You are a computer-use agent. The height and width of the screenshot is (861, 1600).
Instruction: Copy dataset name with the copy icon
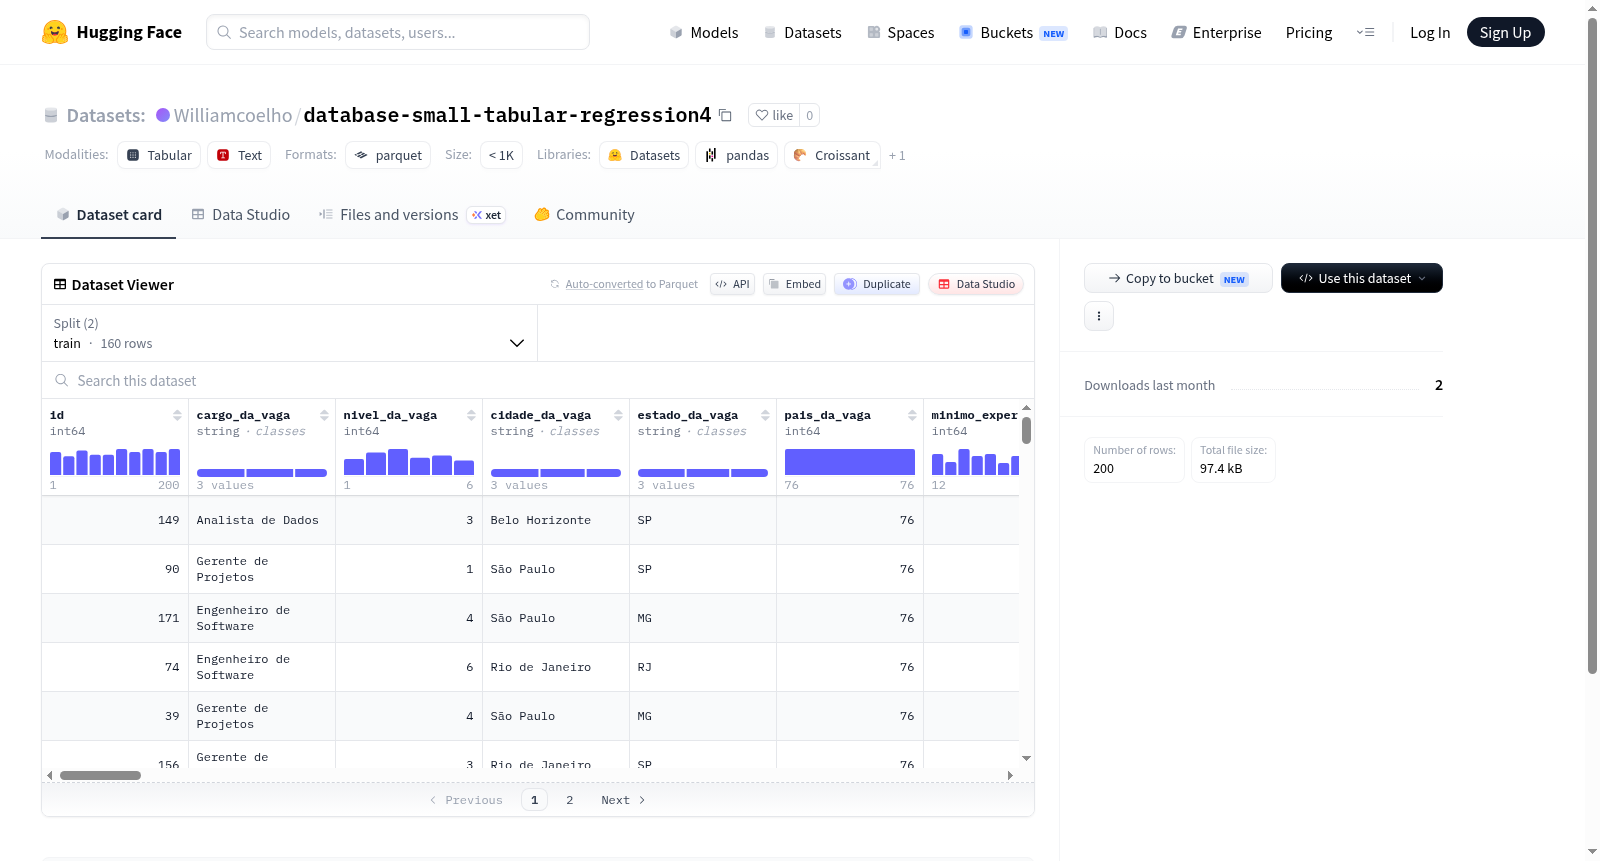point(726,115)
